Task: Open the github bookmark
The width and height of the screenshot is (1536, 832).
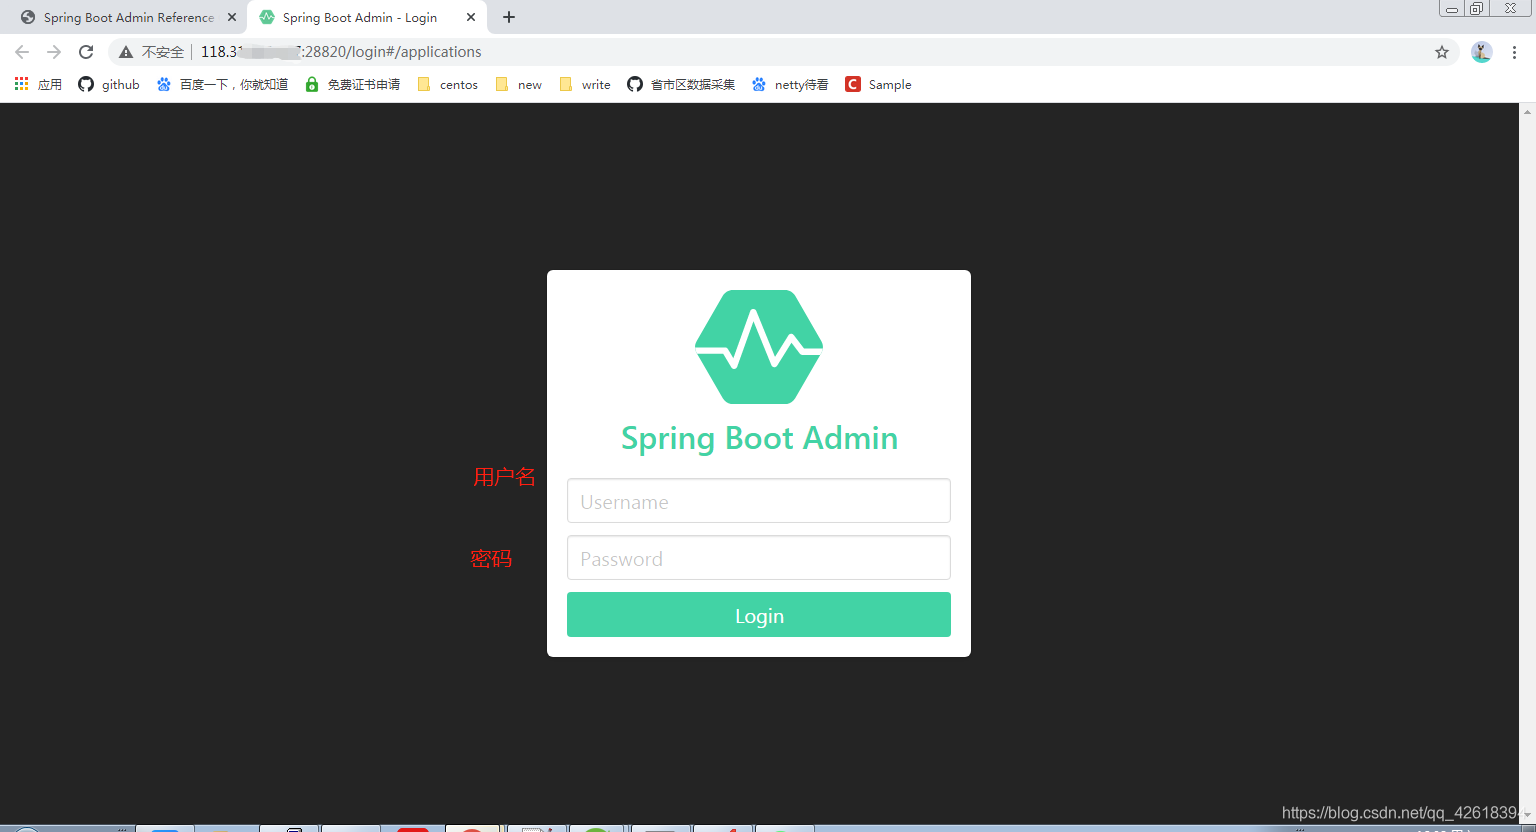Action: 109,84
